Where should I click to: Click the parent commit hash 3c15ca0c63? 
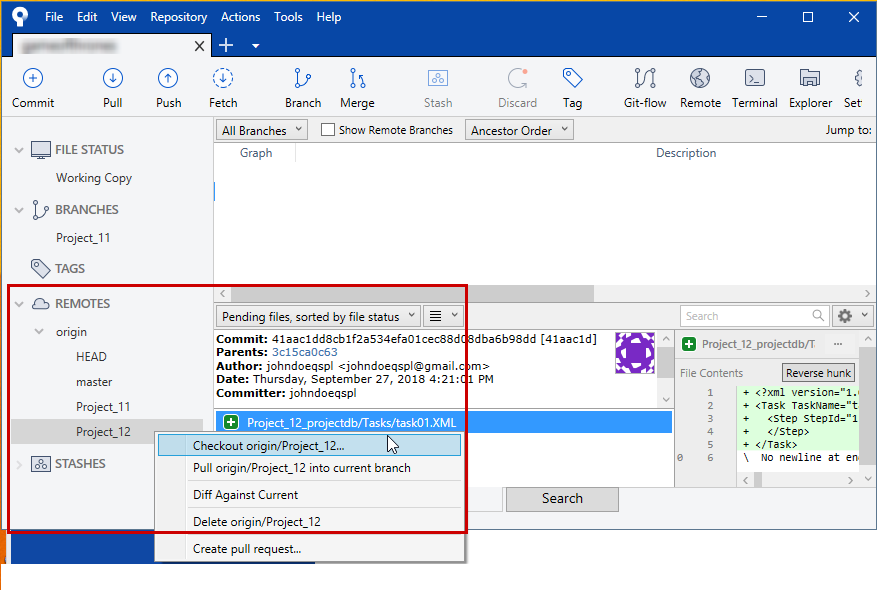click(304, 352)
